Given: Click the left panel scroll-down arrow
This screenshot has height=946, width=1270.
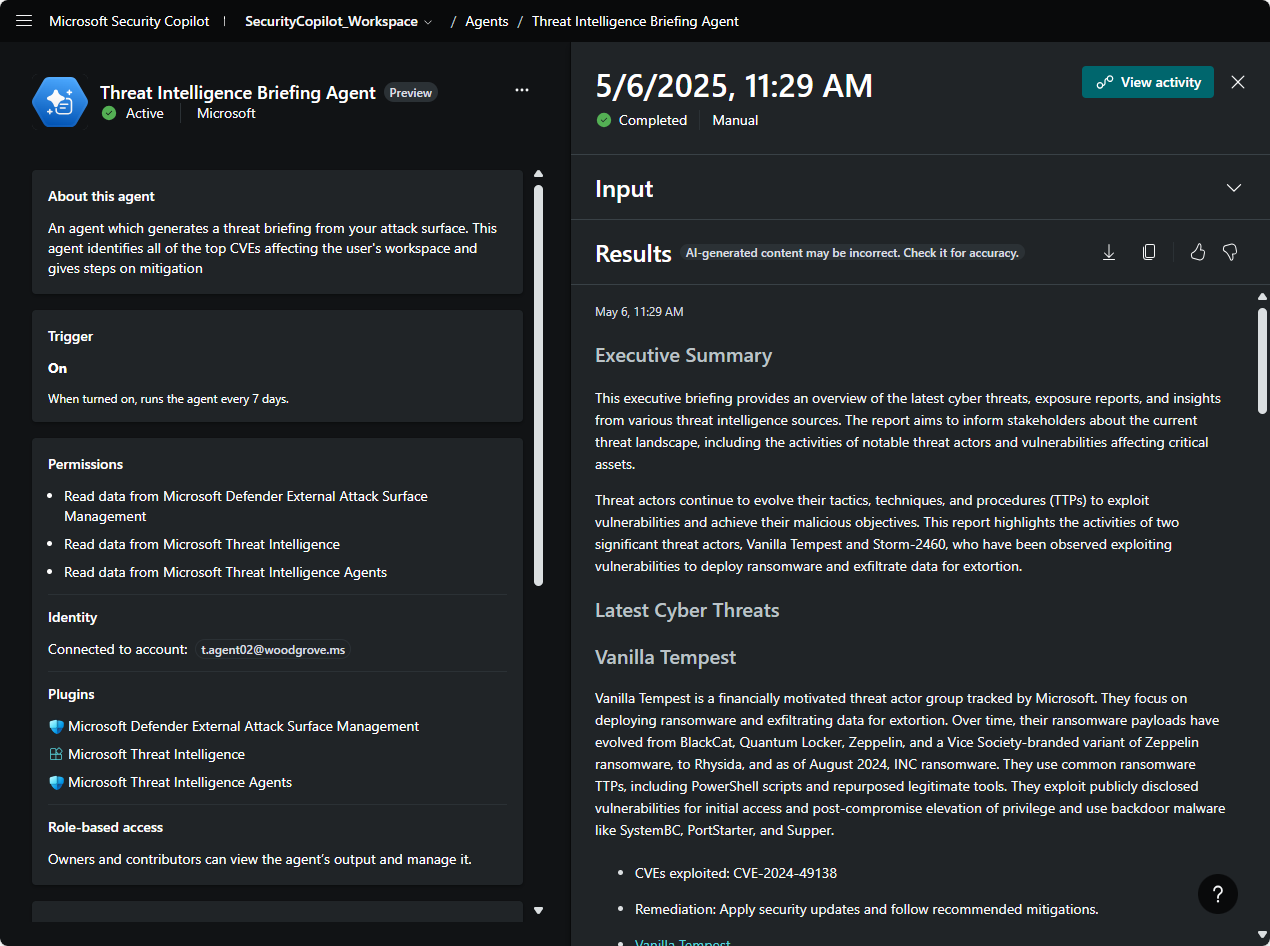Looking at the screenshot, I should (x=538, y=910).
